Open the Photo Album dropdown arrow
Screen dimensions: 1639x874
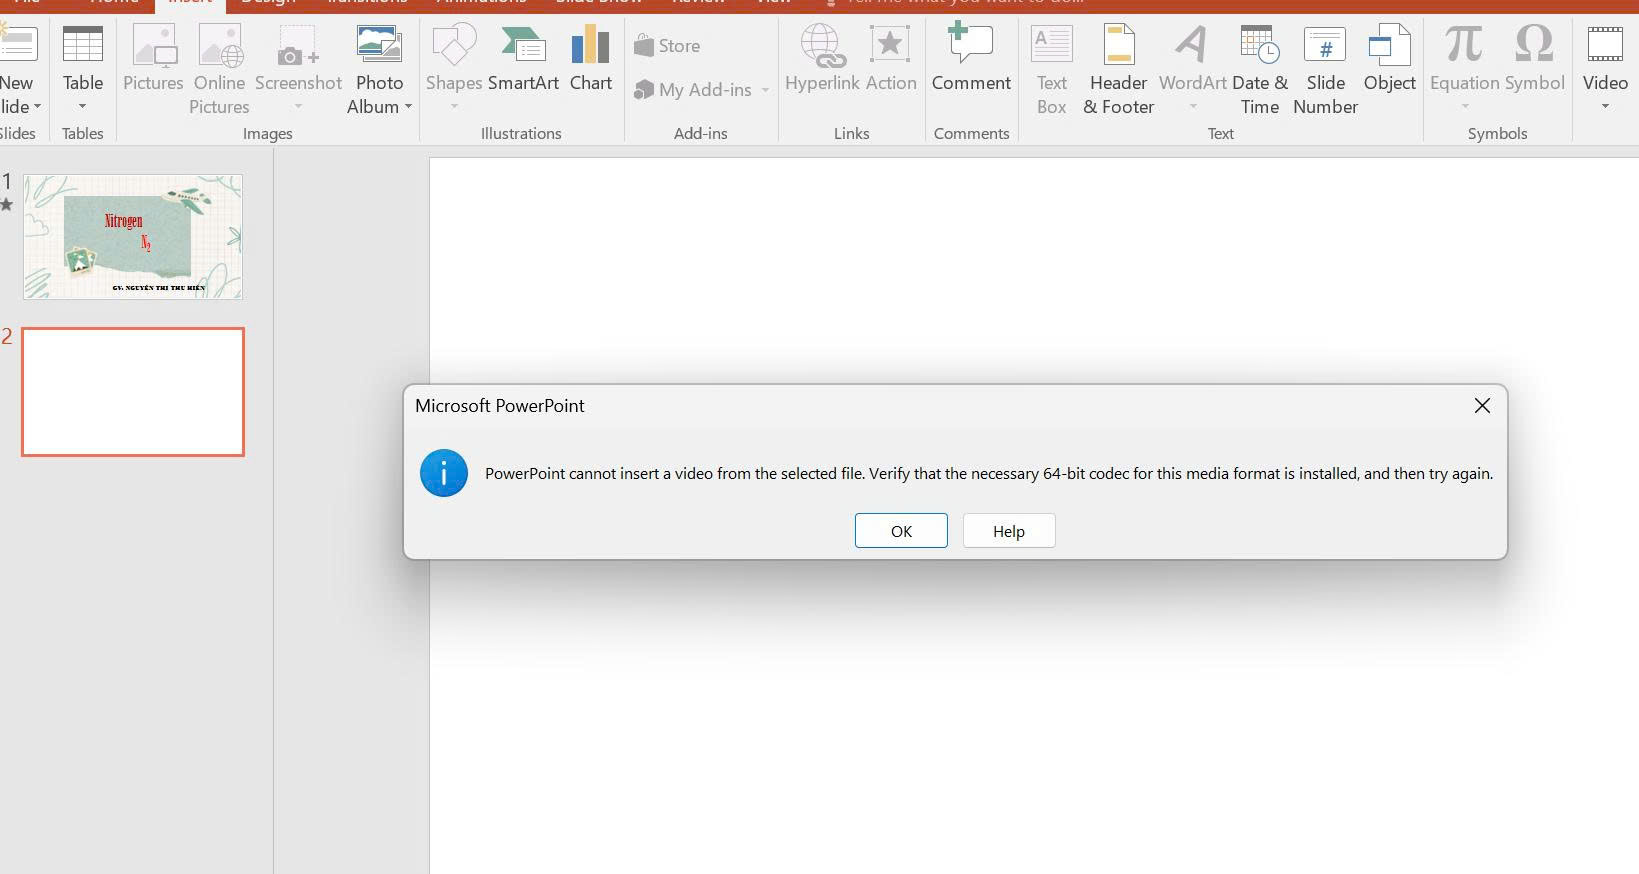pos(408,107)
